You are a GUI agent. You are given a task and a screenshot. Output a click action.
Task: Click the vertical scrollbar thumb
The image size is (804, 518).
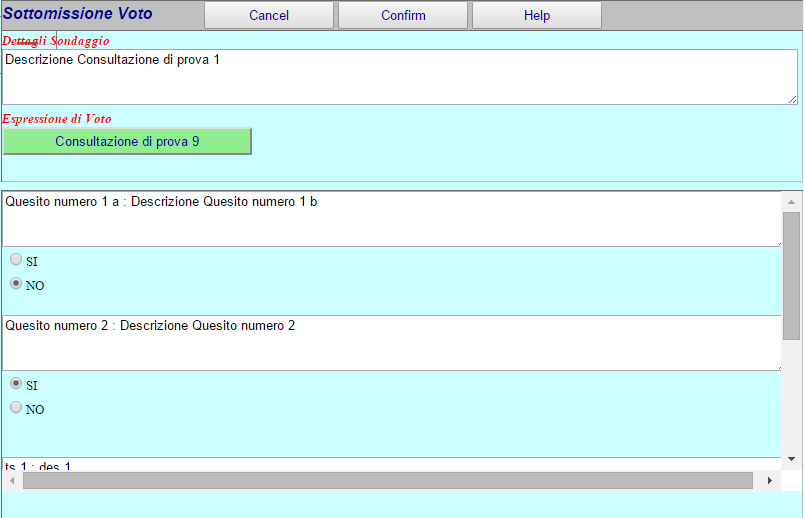point(791,275)
